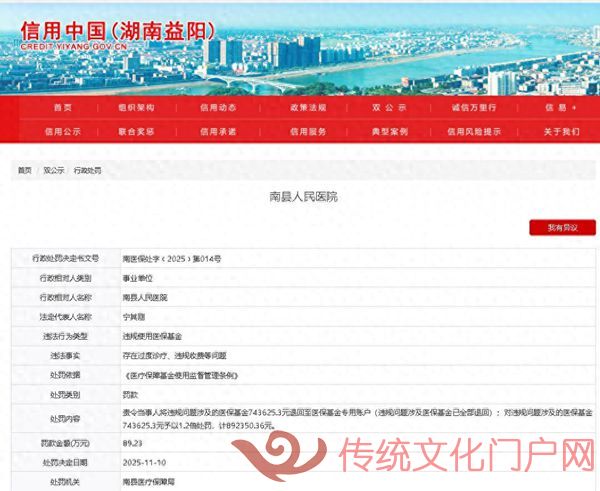
Task: Open 信用服务 menu item
Action: click(x=308, y=132)
